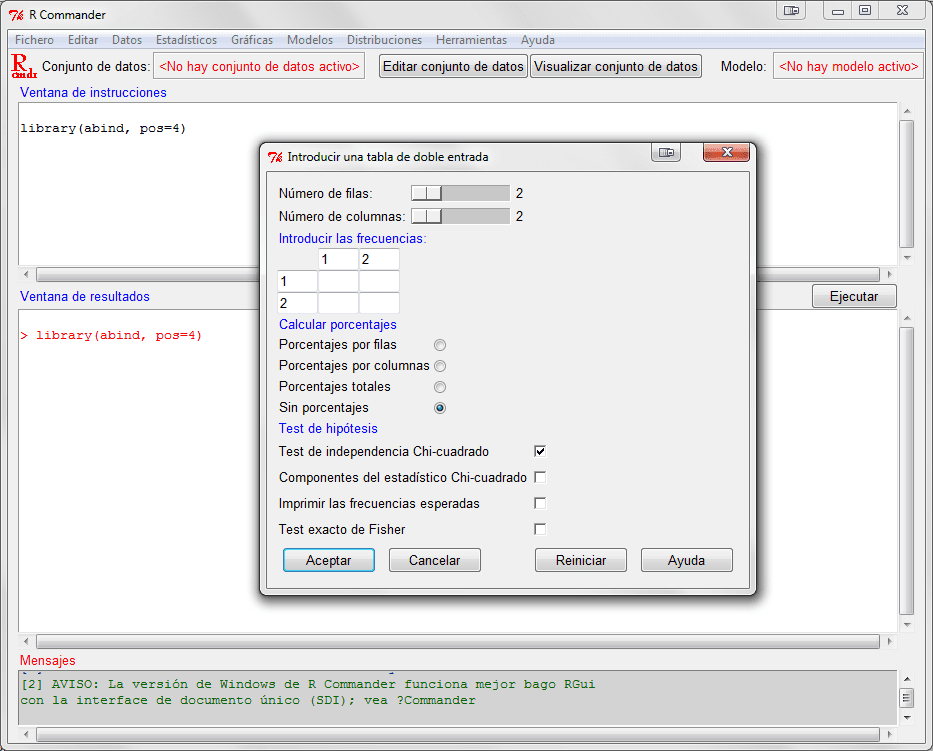Click the instructions window scroll-down arrow
The image size is (933, 751).
[x=907, y=258]
